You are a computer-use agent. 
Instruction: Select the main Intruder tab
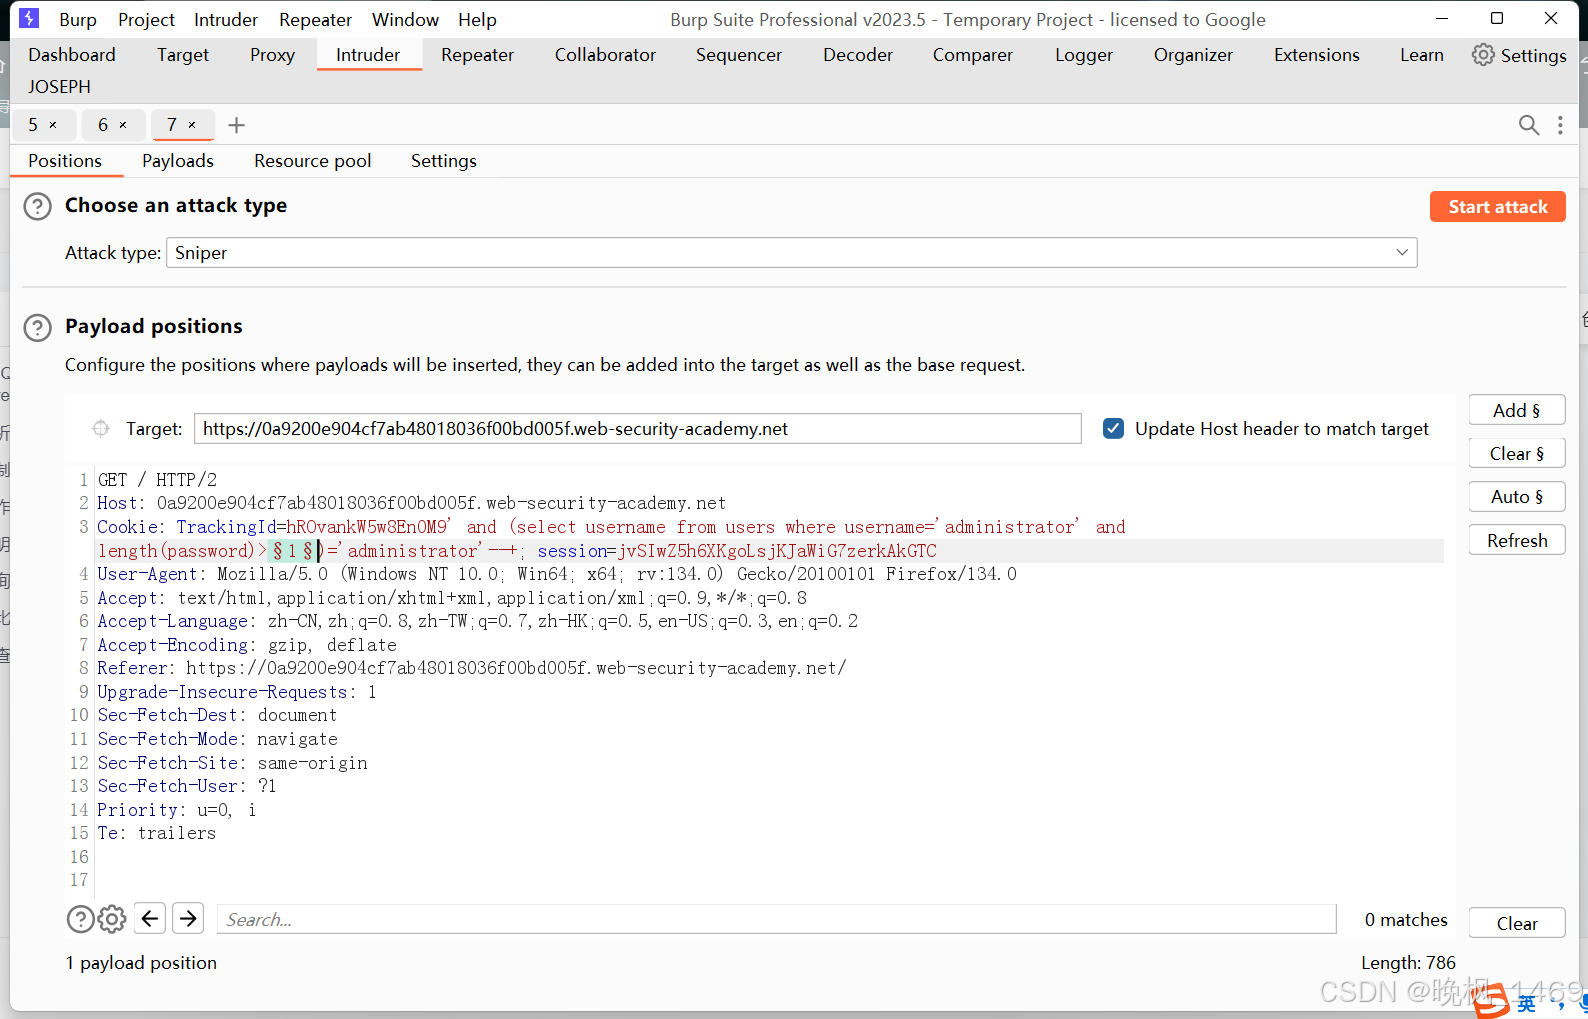point(368,55)
